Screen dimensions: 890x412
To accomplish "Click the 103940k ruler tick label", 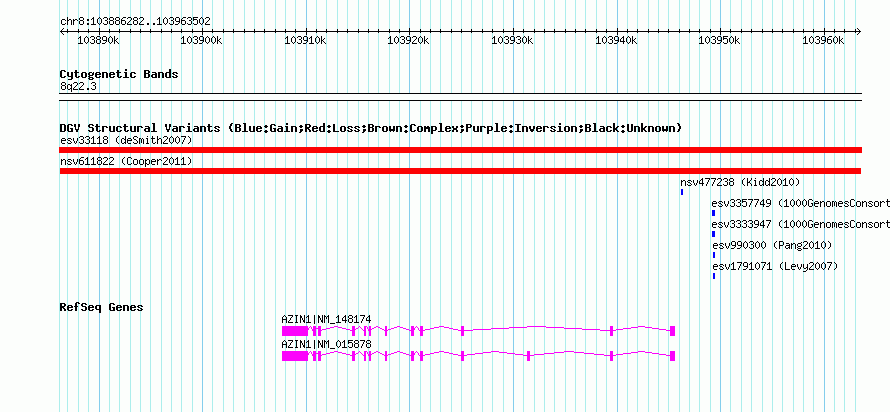I will click(x=616, y=41).
